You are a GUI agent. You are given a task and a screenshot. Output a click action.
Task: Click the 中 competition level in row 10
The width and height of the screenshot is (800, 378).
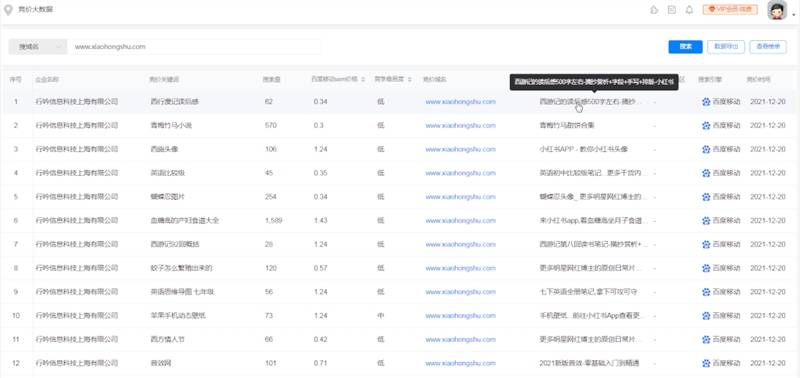pos(381,316)
